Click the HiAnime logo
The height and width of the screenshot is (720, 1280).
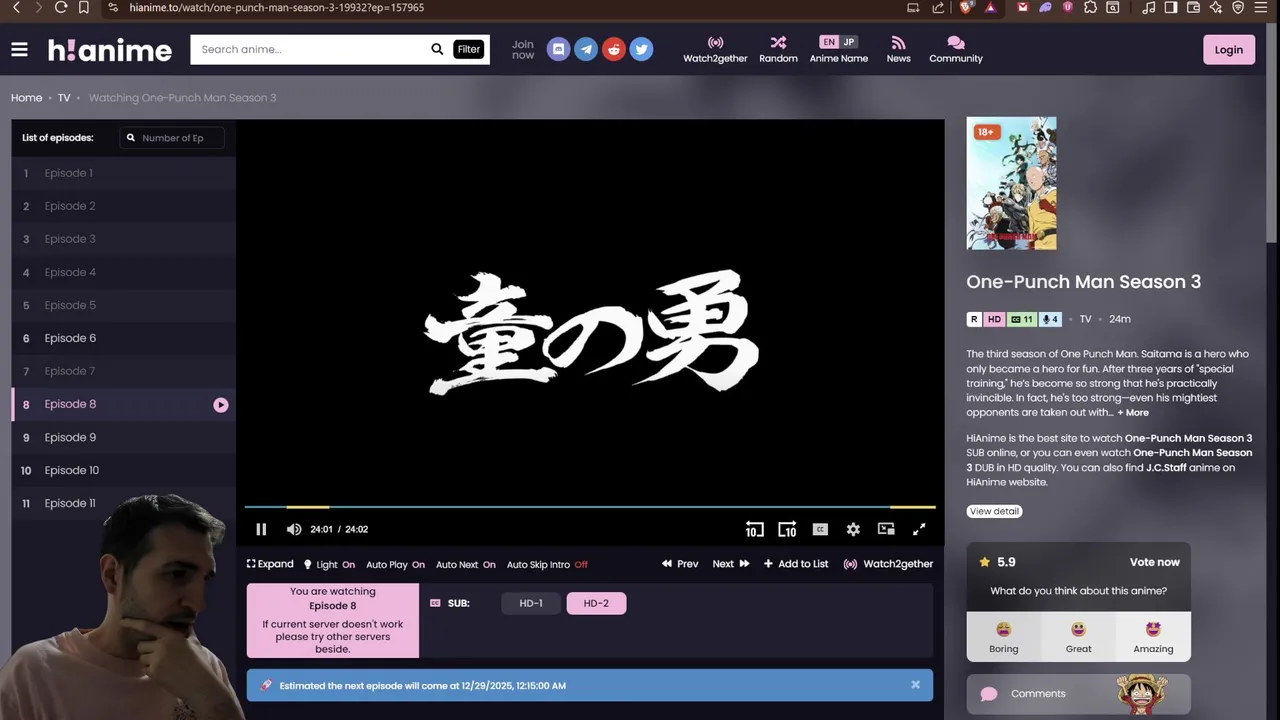pyautogui.click(x=110, y=50)
